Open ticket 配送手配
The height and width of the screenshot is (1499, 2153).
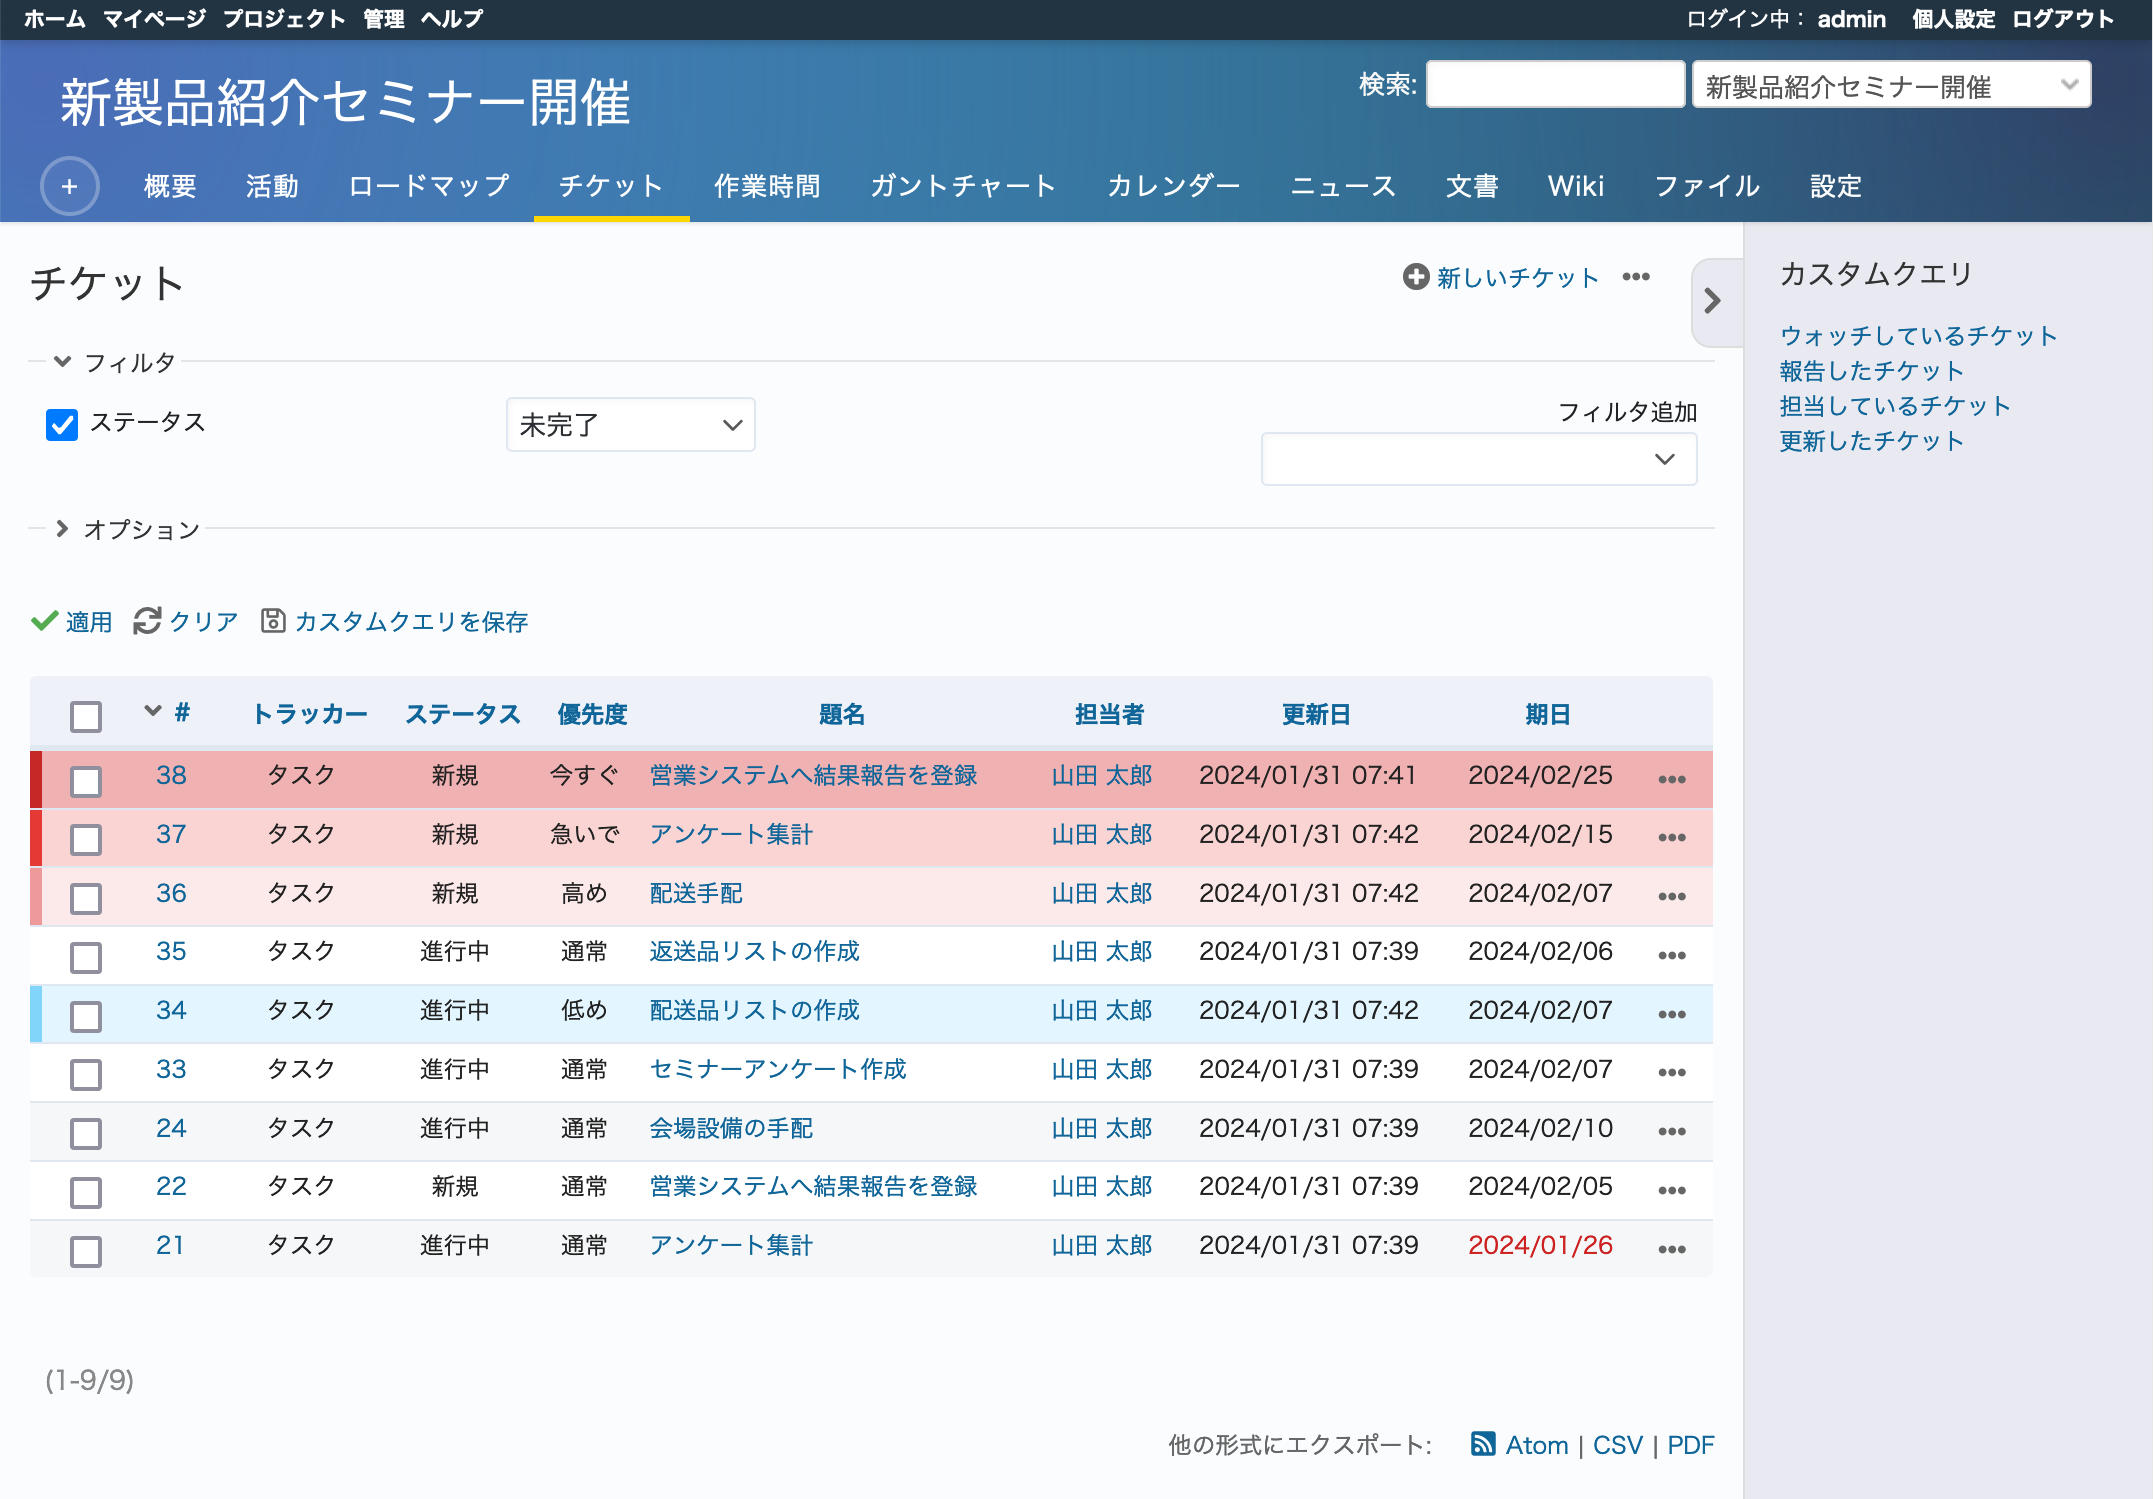coord(696,893)
